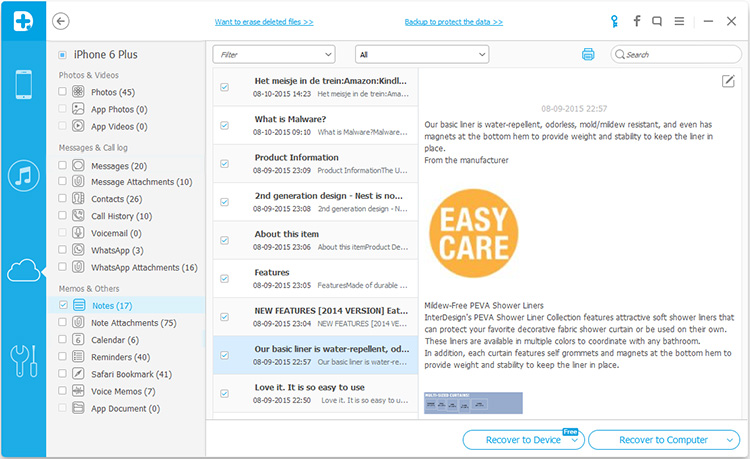The width and height of the screenshot is (750, 459).
Task: Open the 'Love it. It is so easy' note
Action: click(316, 393)
